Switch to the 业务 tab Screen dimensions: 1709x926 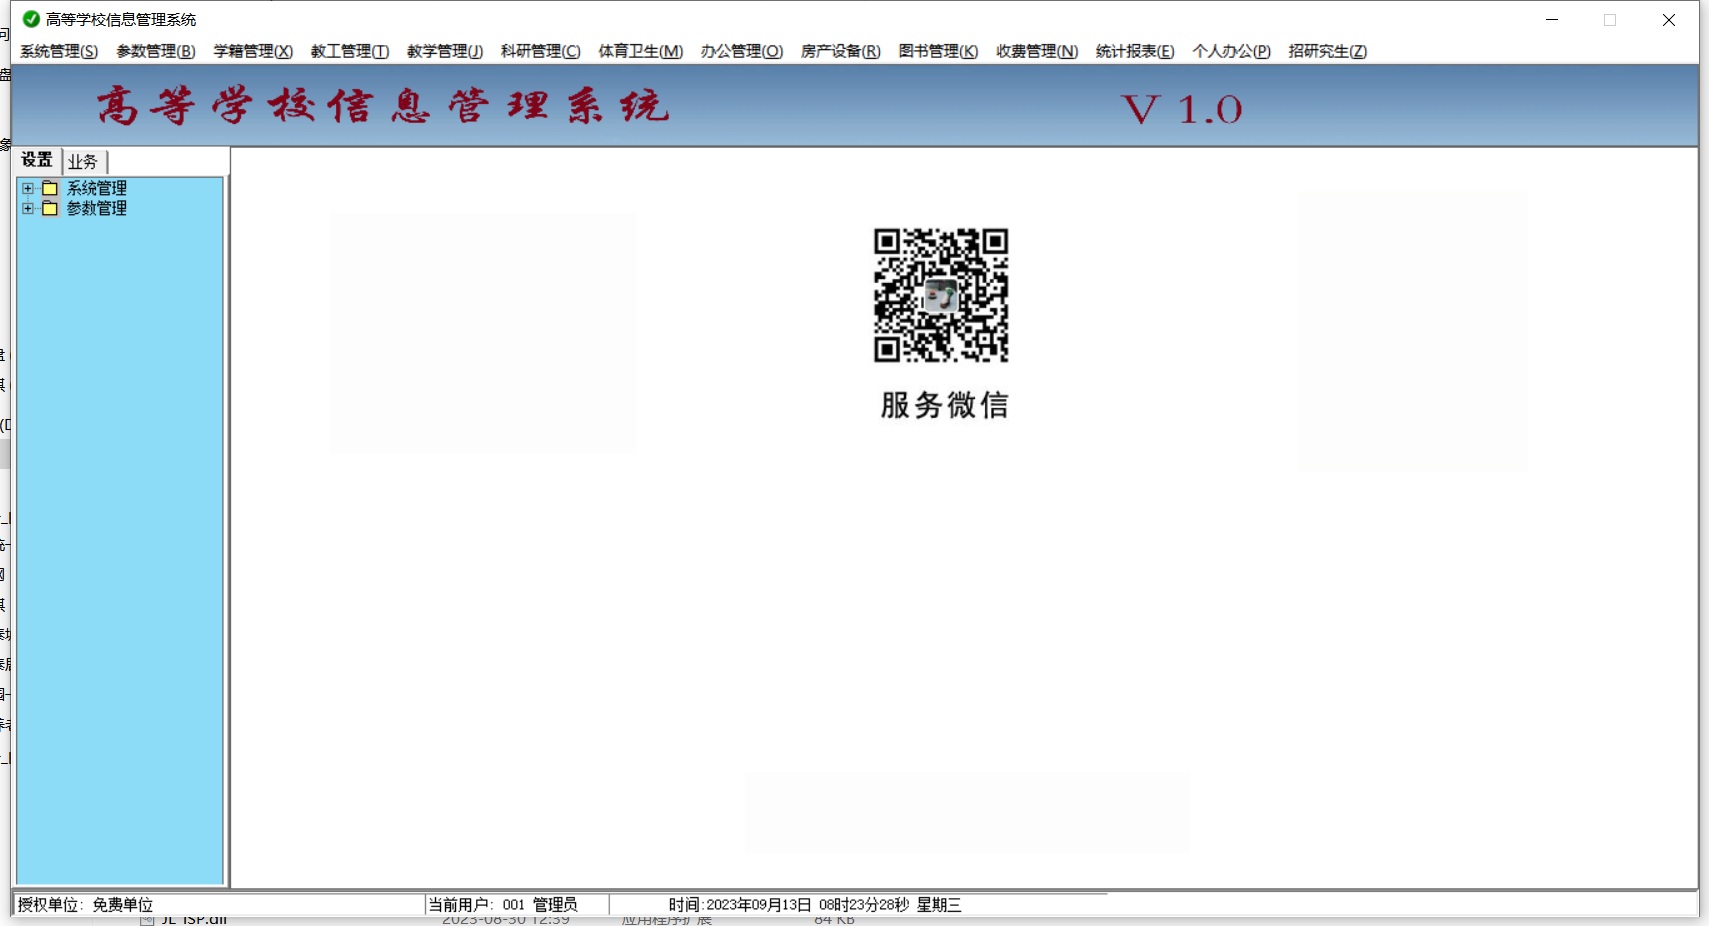pyautogui.click(x=83, y=161)
